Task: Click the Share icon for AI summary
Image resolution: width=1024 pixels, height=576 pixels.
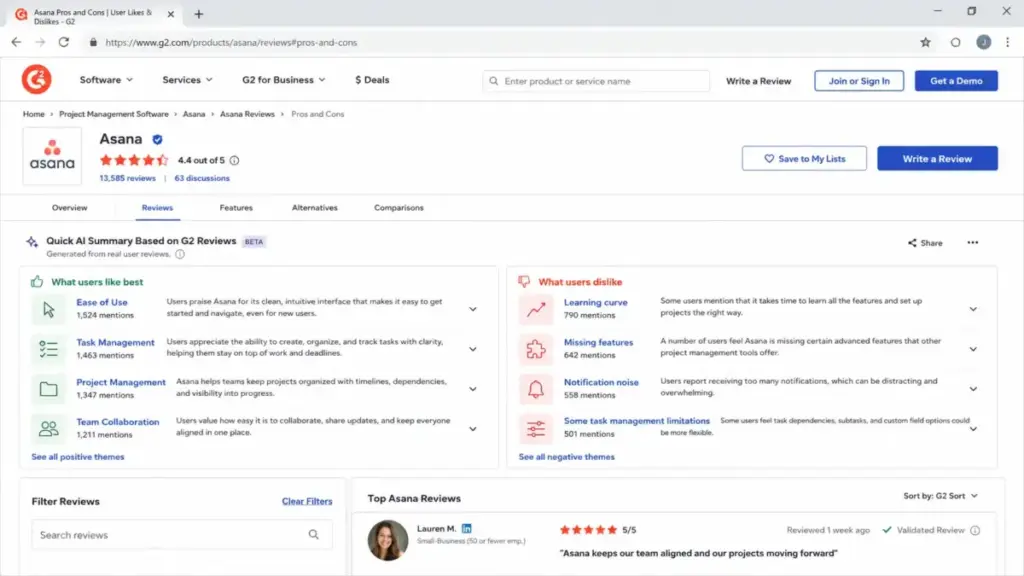Action: pos(912,243)
